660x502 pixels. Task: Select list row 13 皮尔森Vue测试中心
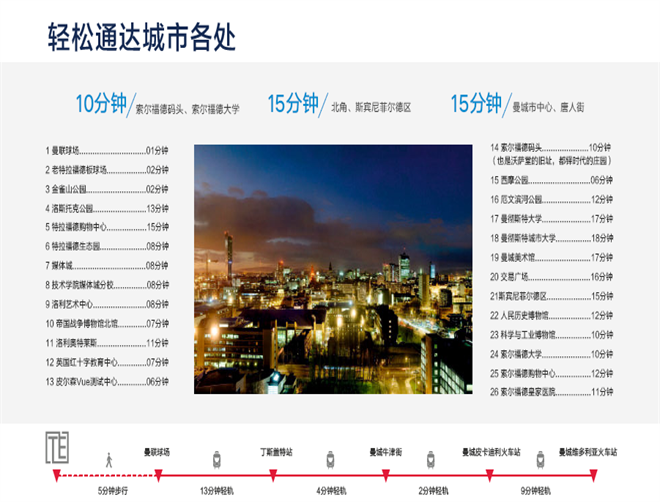point(107,382)
